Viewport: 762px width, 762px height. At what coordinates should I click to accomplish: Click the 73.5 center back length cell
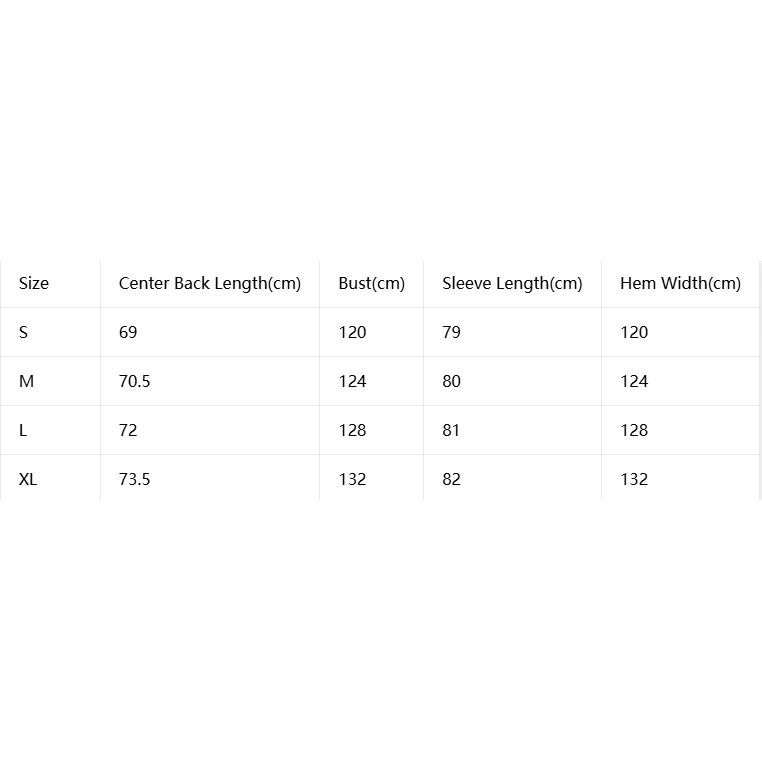134,480
